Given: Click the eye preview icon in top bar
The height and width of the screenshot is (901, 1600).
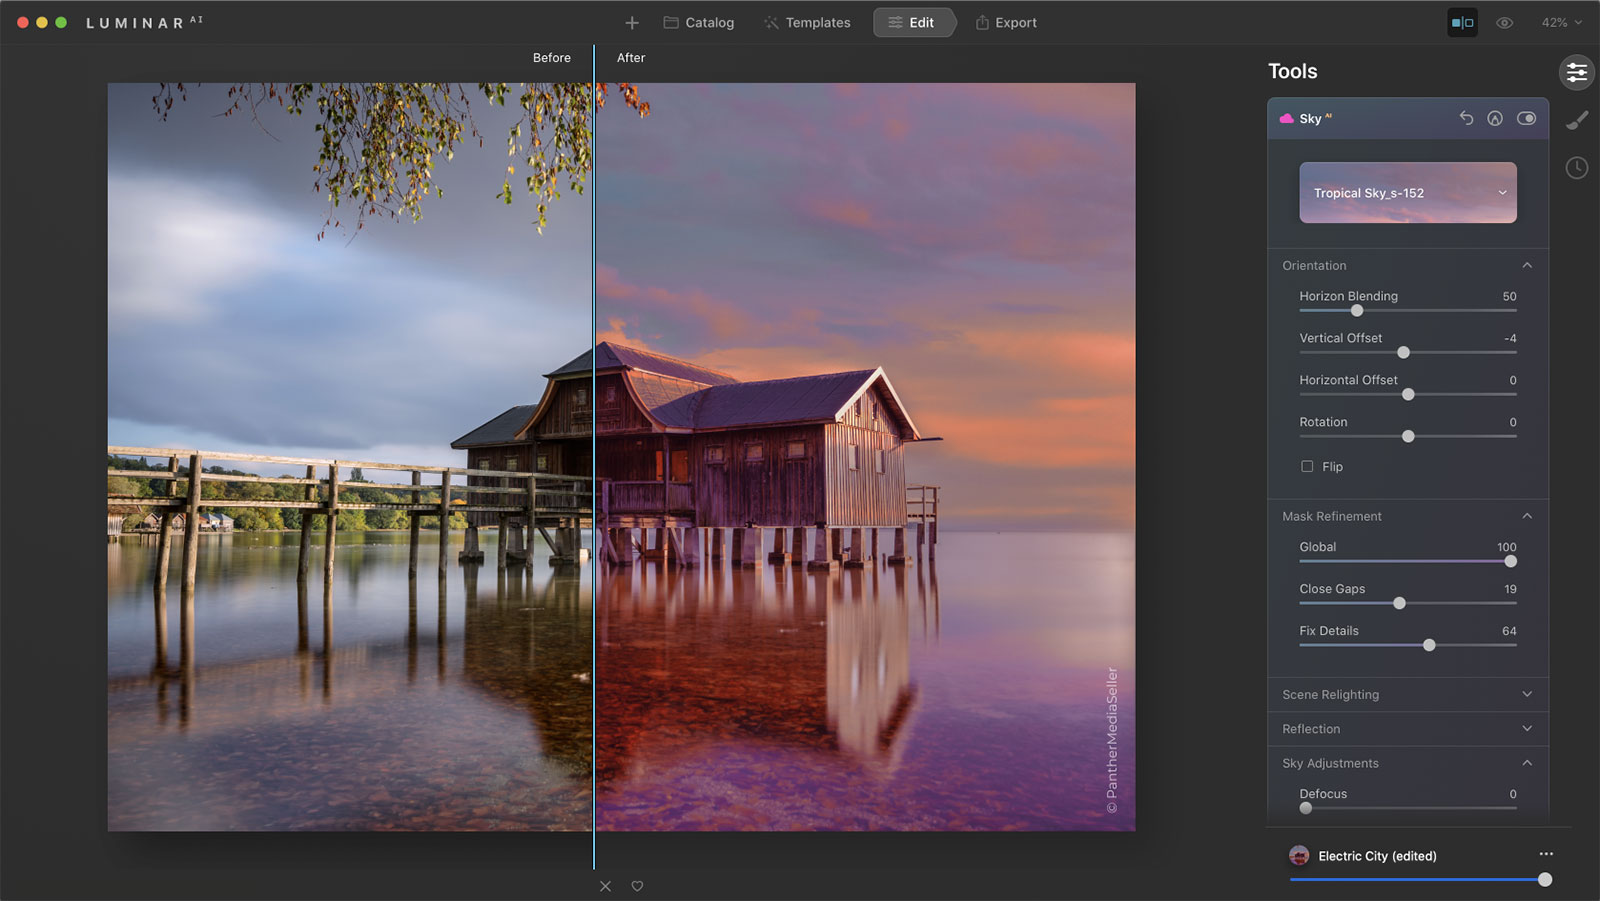Looking at the screenshot, I should coord(1504,23).
